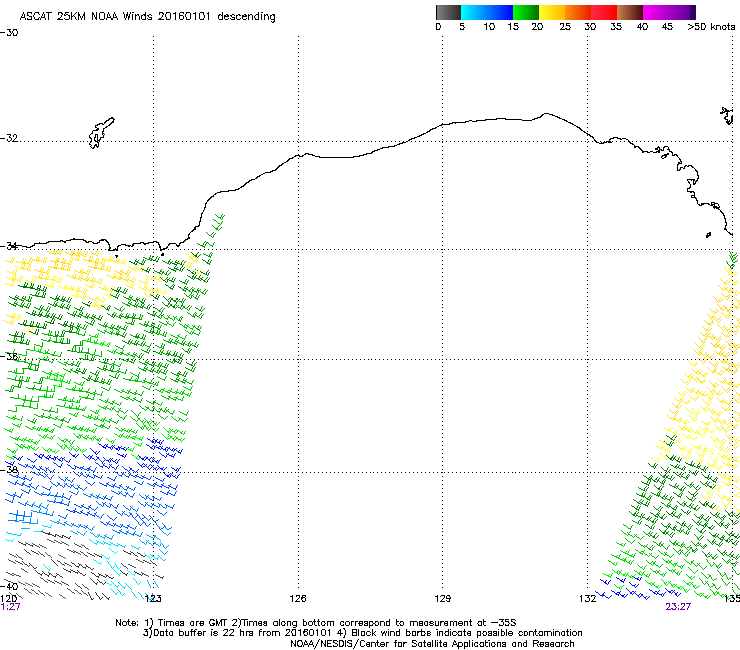Viewport: 740px width, 650px height.
Task: Choose the green 15-20 knots legend color
Action: (526, 12)
